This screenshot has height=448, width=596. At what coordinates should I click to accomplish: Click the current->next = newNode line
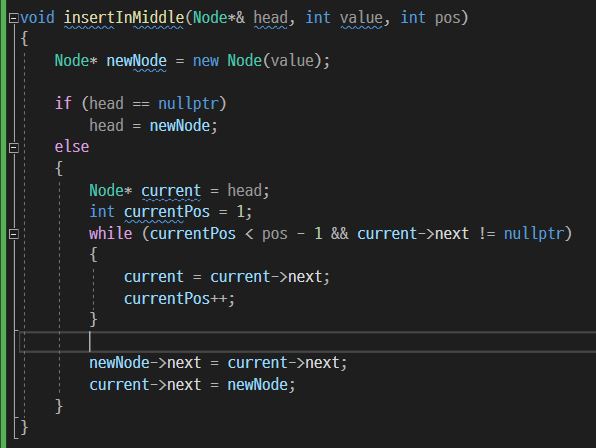[x=192, y=385]
